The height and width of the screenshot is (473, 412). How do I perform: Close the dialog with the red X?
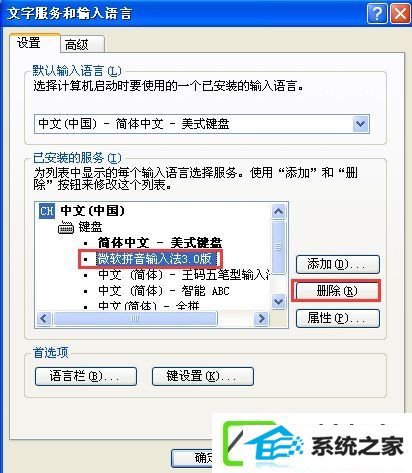click(x=400, y=14)
